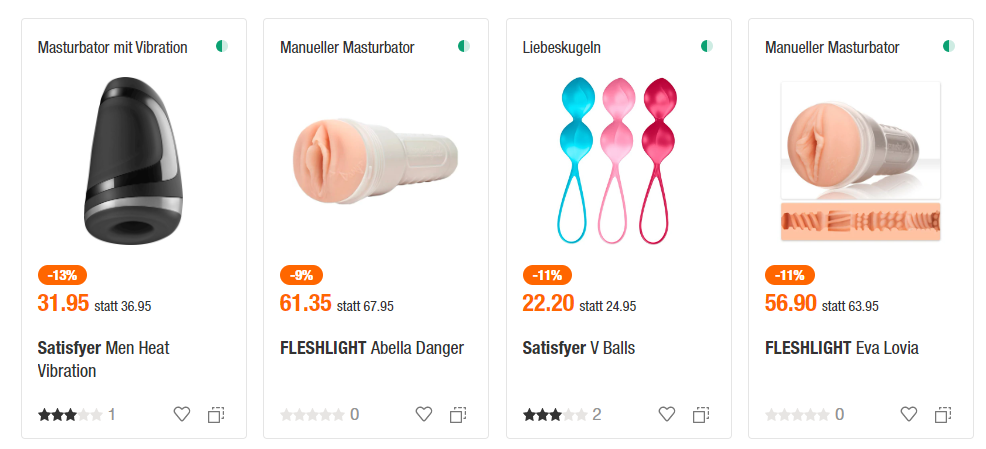
Task: Open Satisfyer Men Heat Vibration product title
Action: tap(104, 359)
